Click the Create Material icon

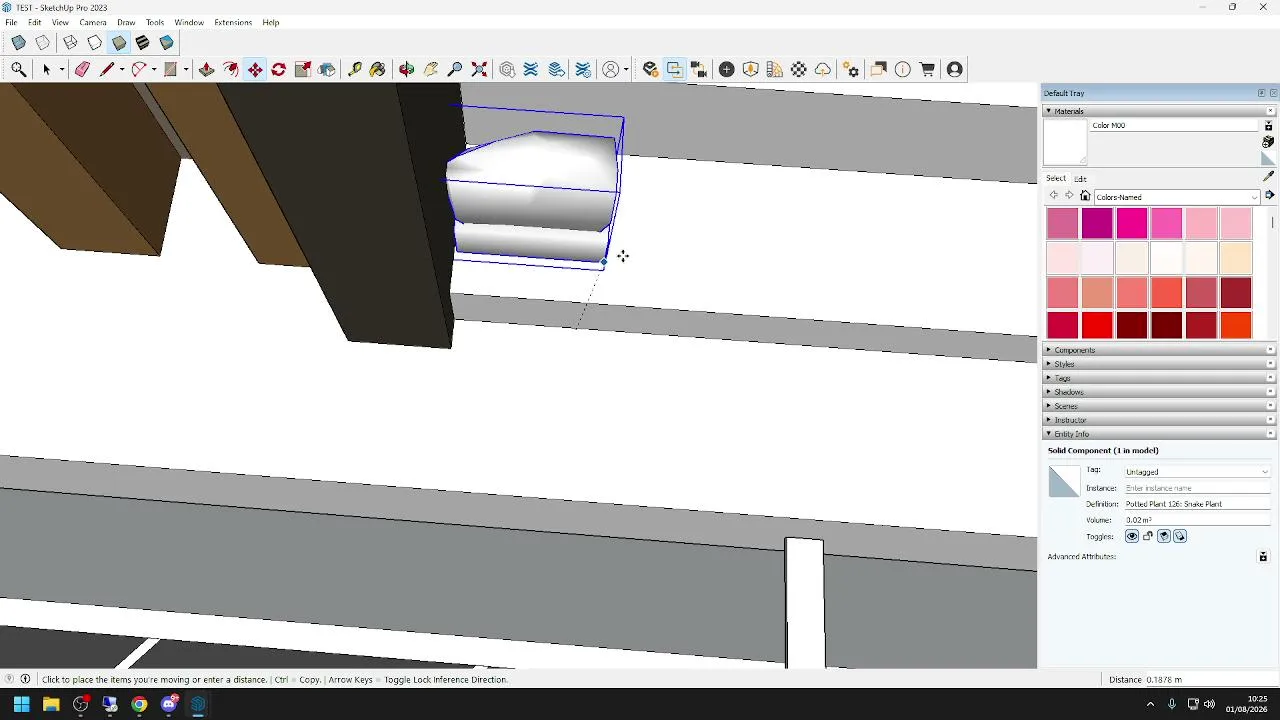pos(1268,142)
